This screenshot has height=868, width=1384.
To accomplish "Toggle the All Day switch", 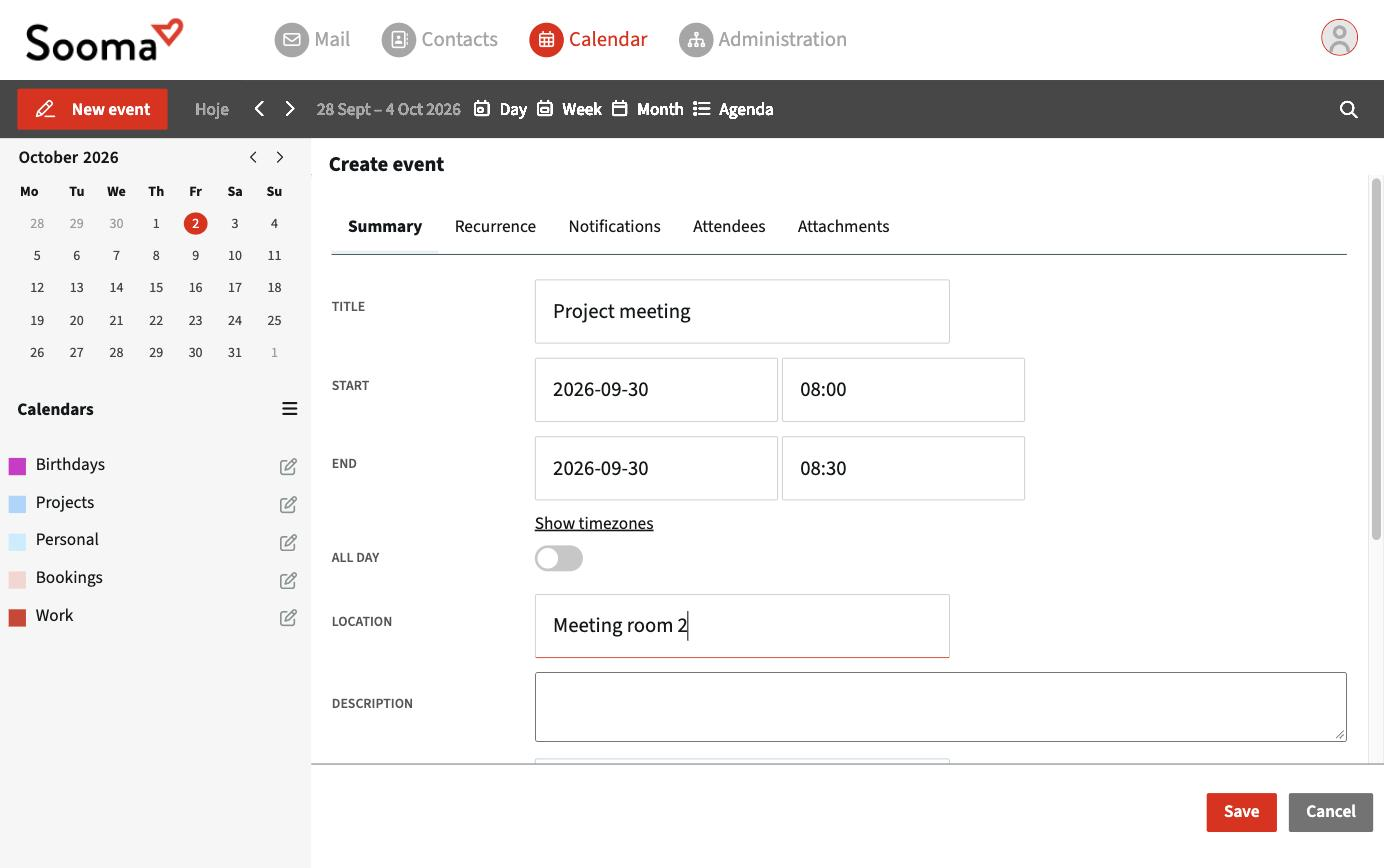I will 559,558.
